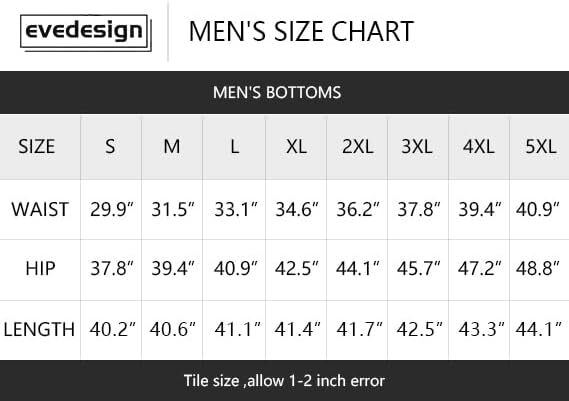This screenshot has width=569, height=401.
Task: Select the 33.1″ waist value for L
Action: pos(236,209)
